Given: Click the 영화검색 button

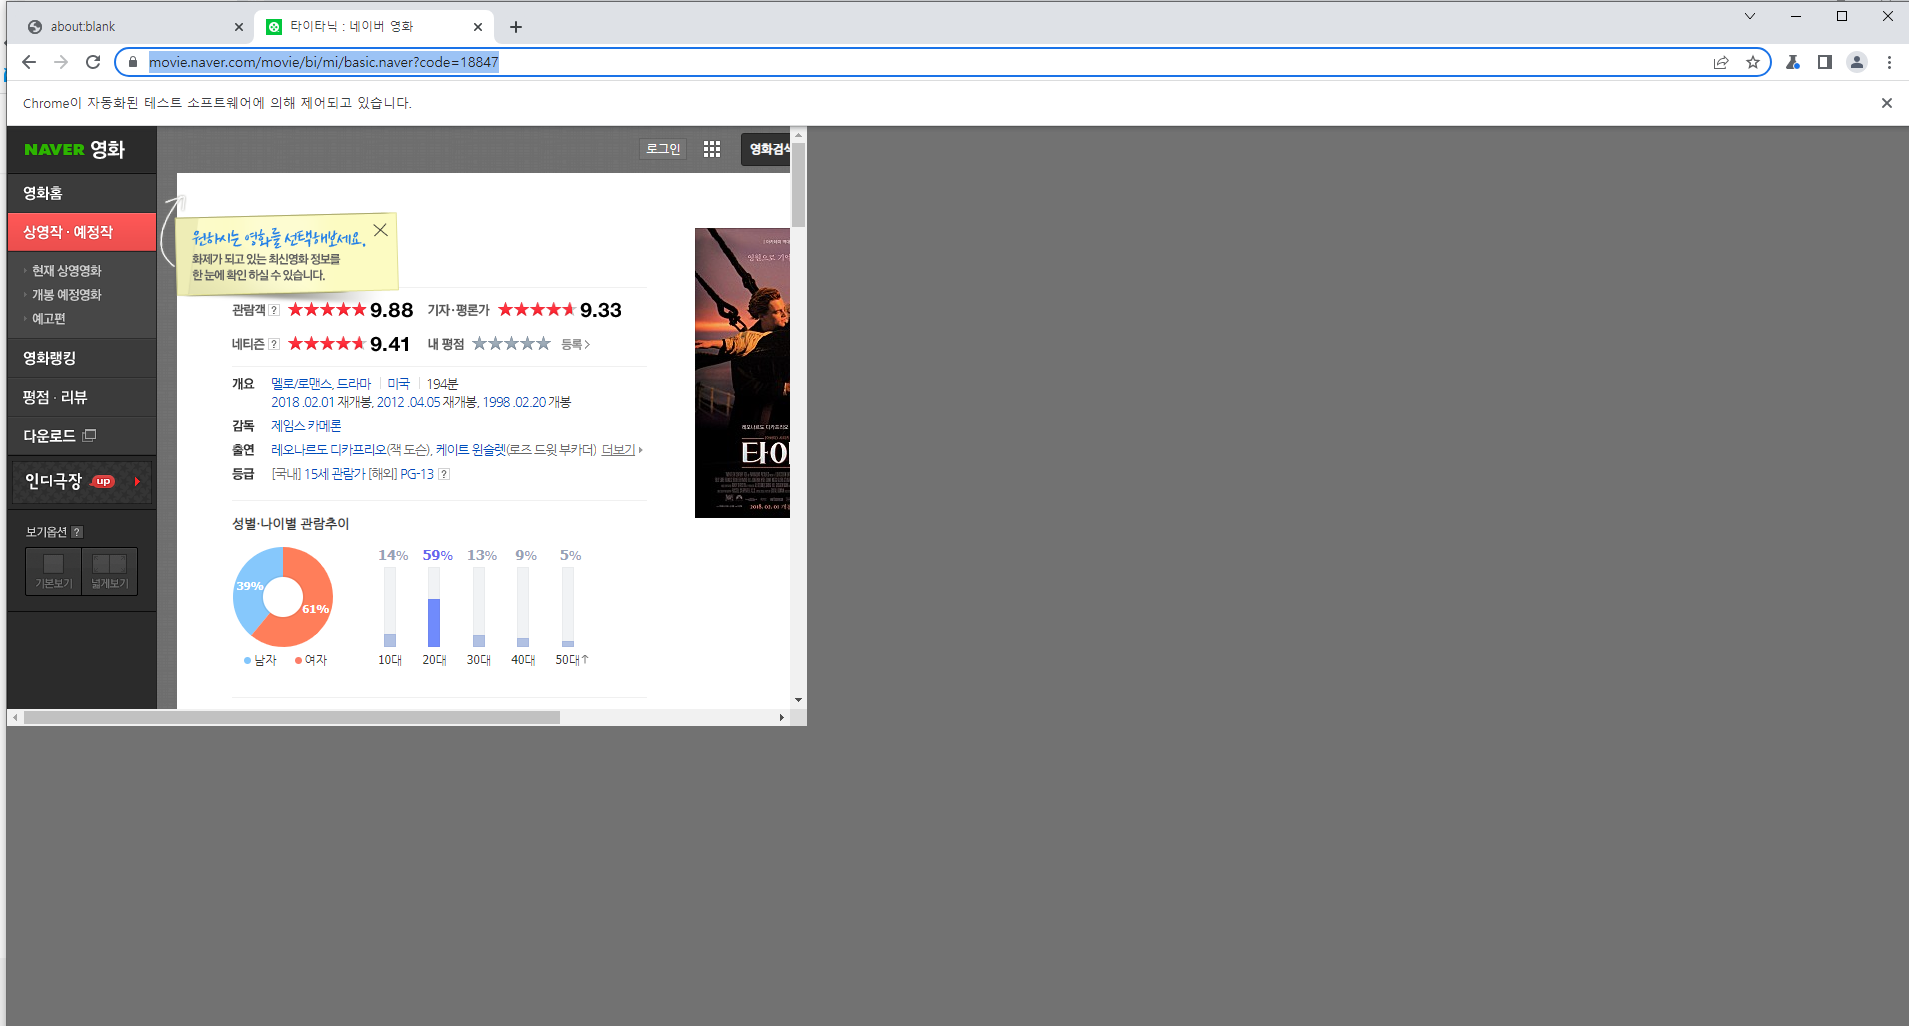Looking at the screenshot, I should 766,149.
